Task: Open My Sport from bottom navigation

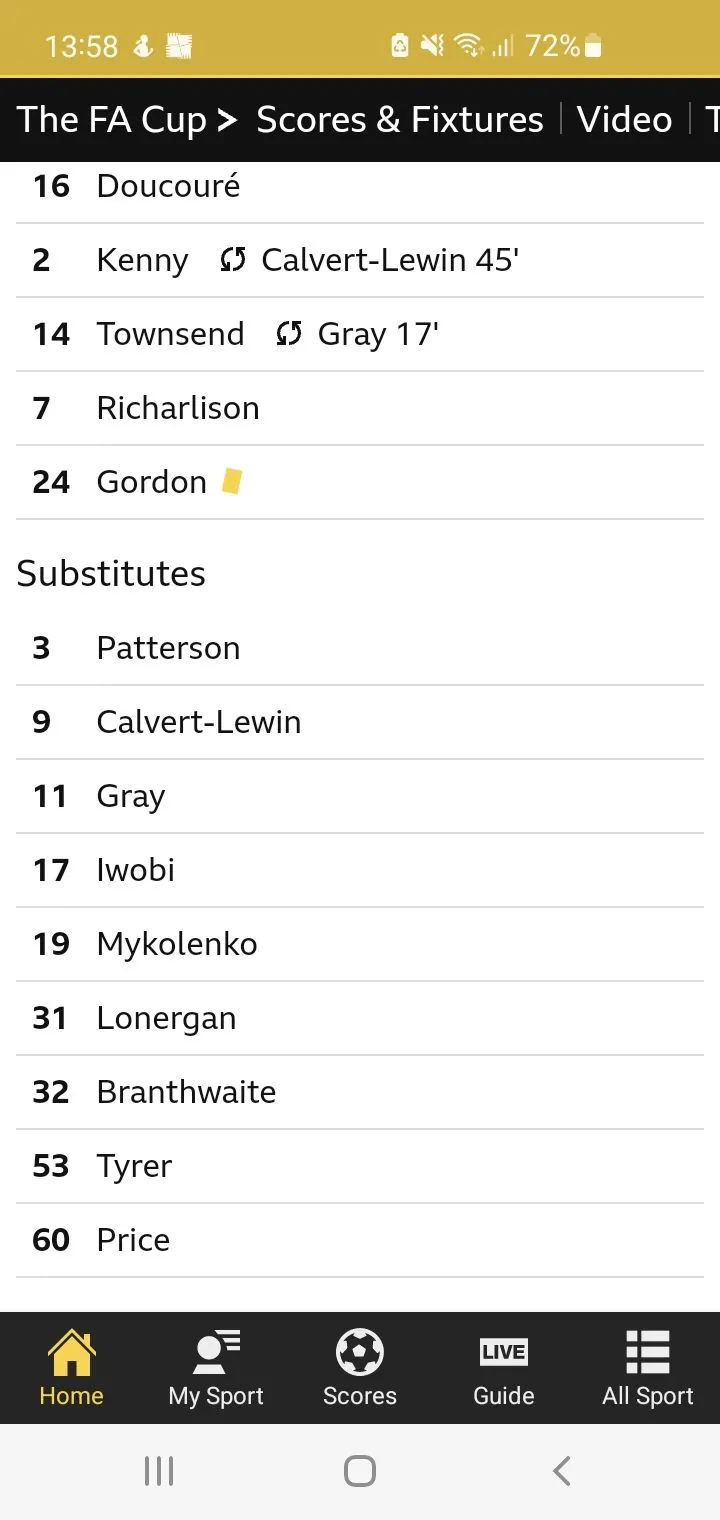Action: [216, 1353]
